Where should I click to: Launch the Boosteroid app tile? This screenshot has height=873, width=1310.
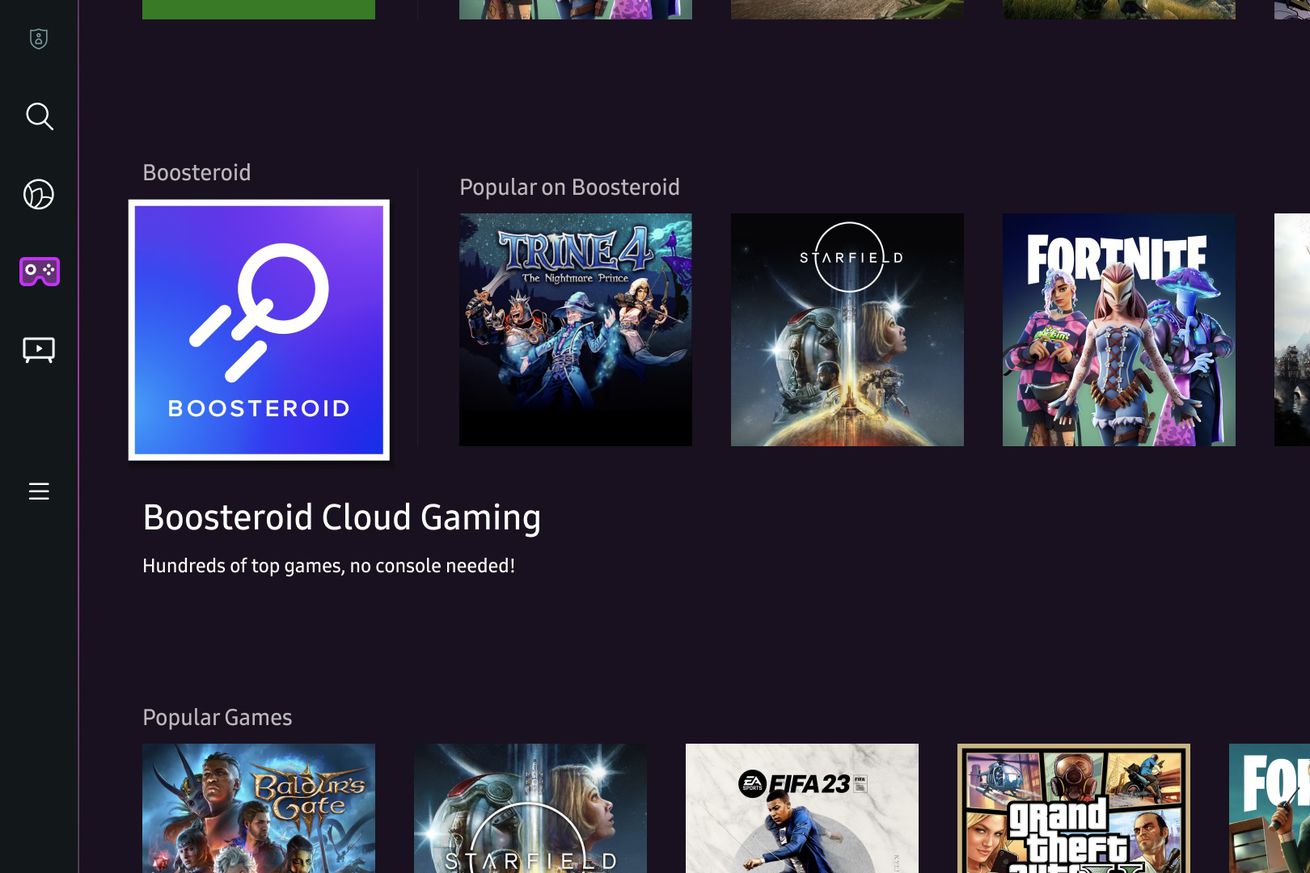coord(259,330)
